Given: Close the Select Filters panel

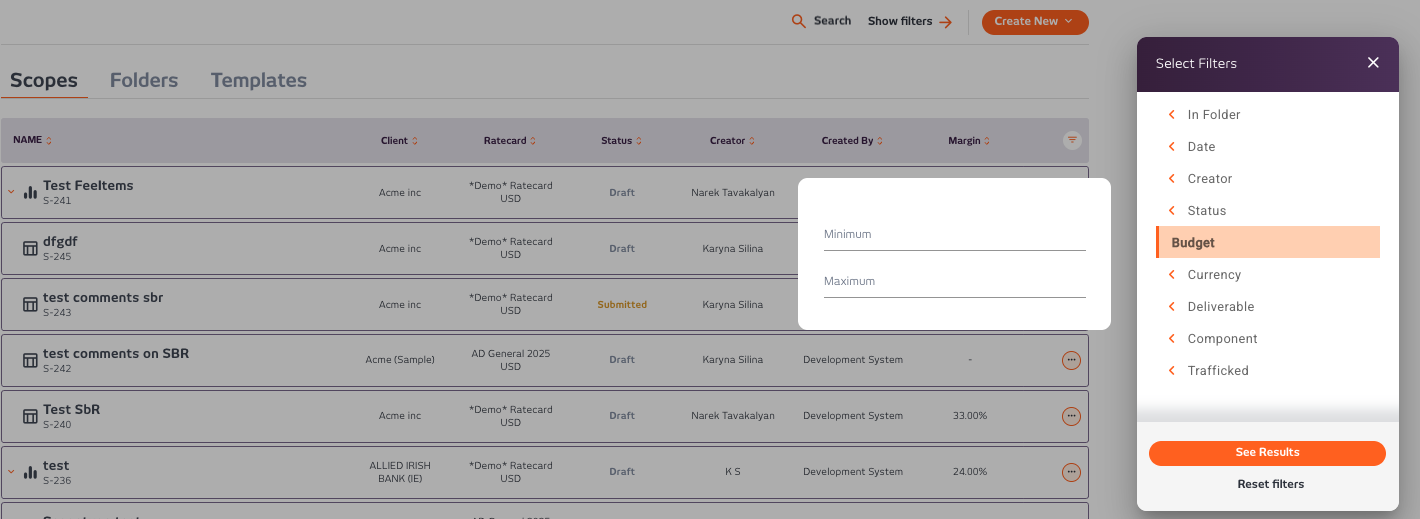Looking at the screenshot, I should (x=1373, y=63).
